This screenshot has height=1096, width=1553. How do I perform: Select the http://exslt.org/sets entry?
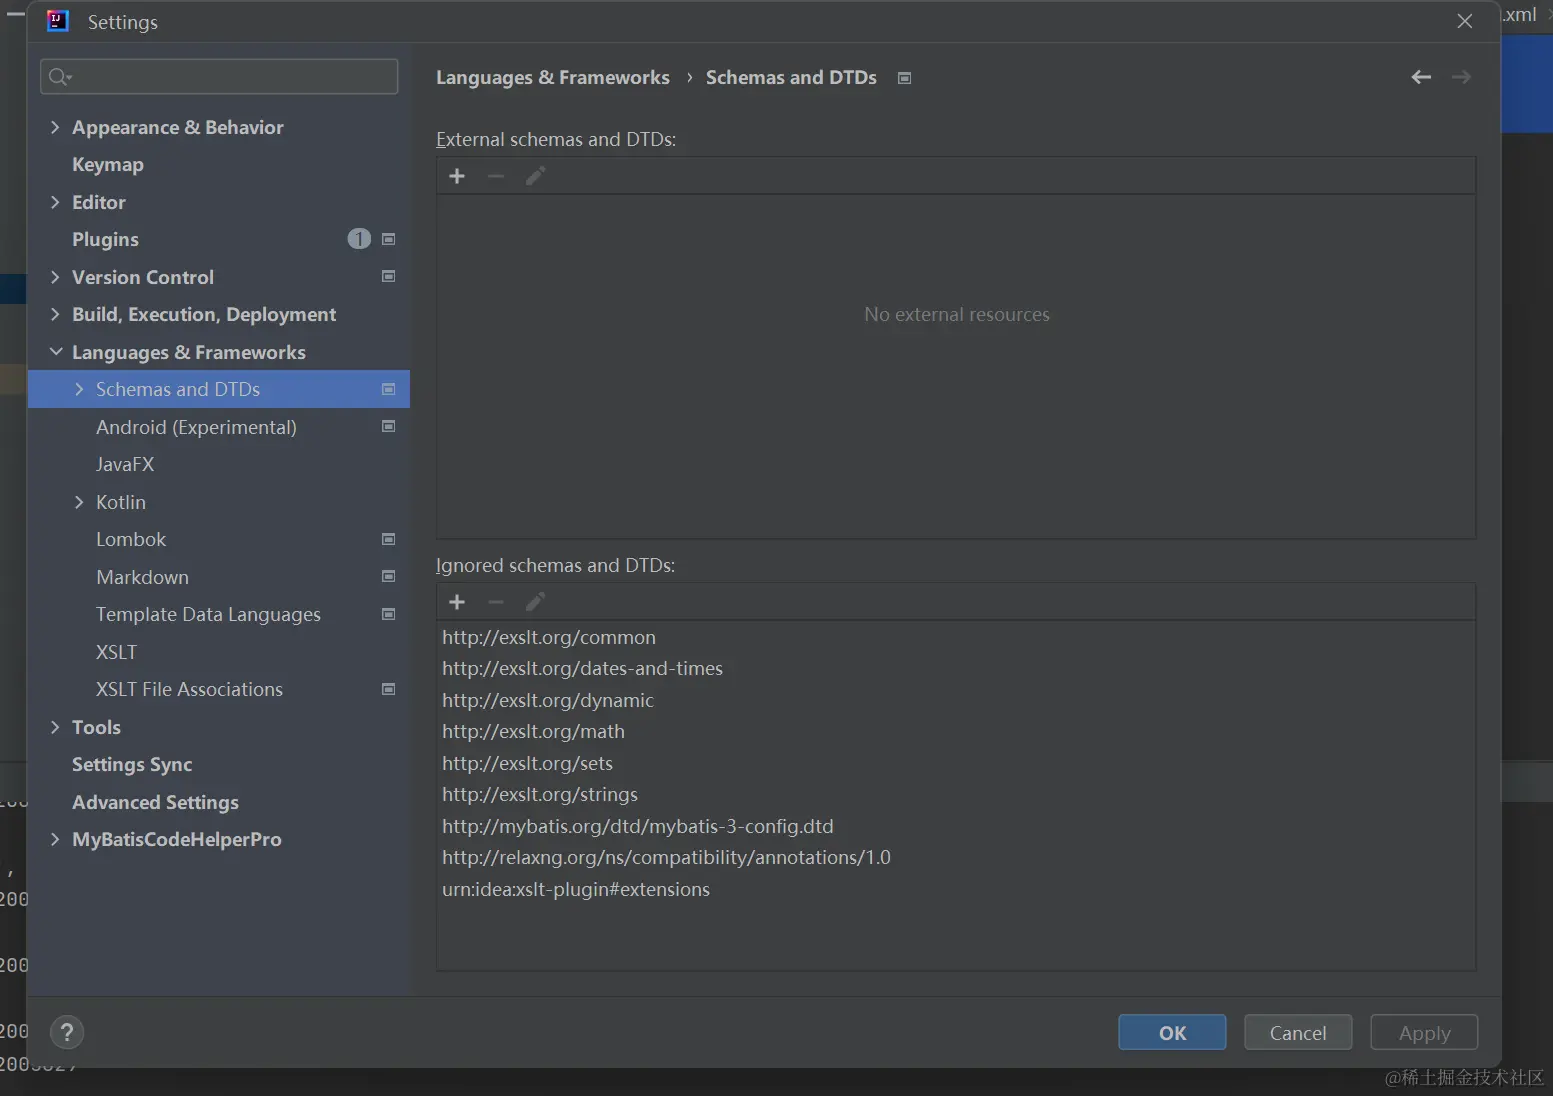pyautogui.click(x=956, y=763)
